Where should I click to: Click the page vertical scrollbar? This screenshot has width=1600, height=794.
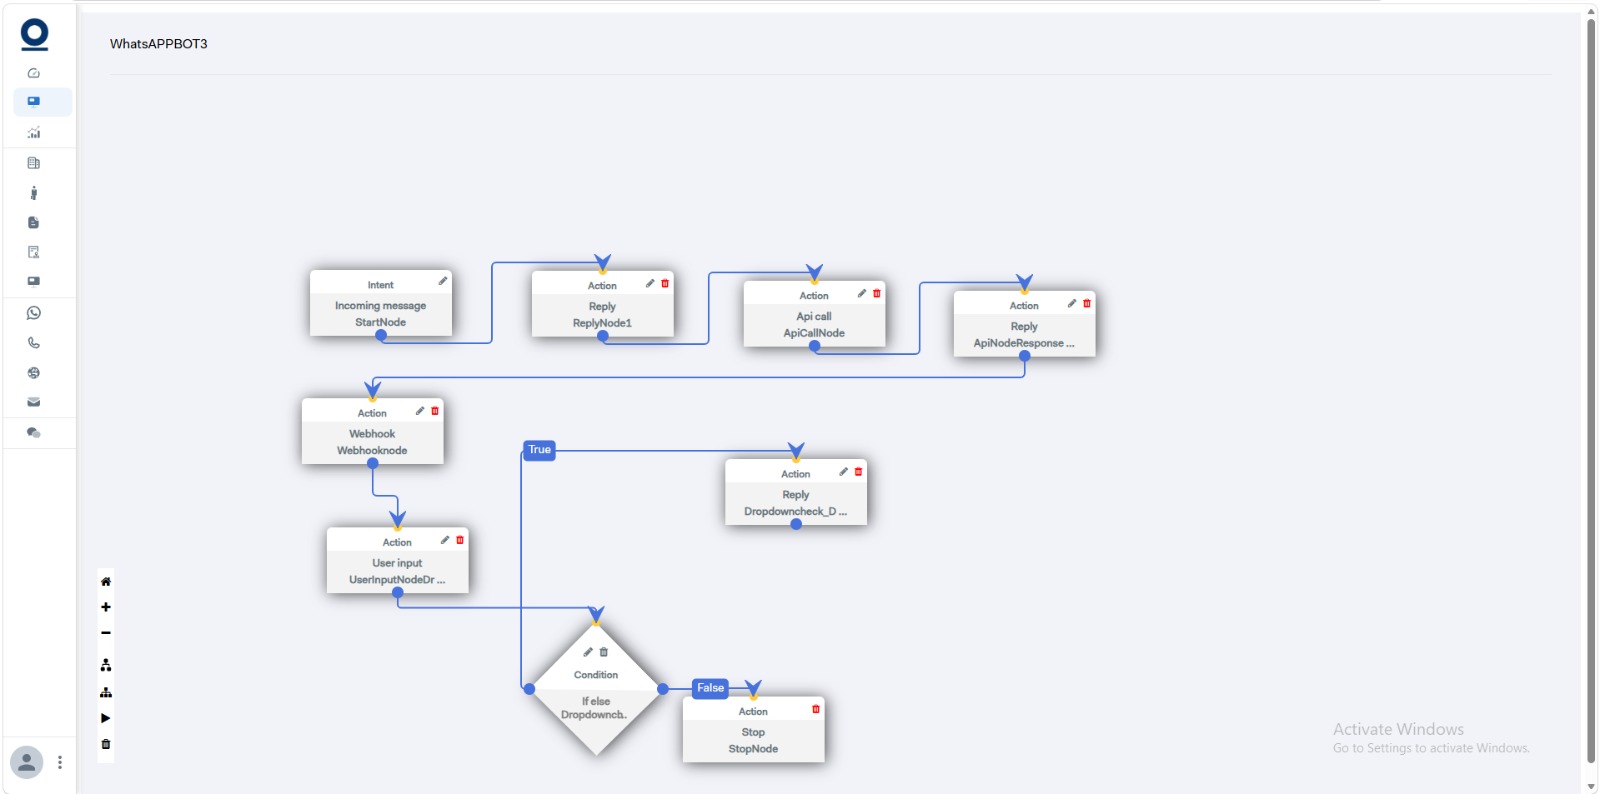[x=1591, y=390]
